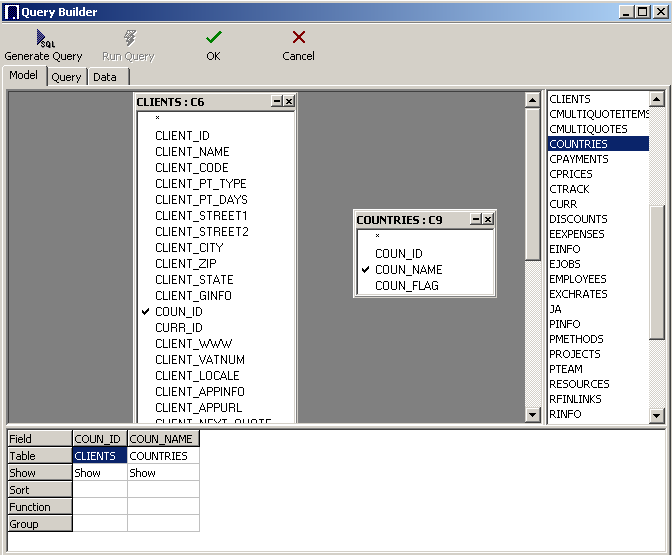Uncheck COUN_NAME field in COUNTRIES table
The image size is (672, 555).
coord(366,270)
